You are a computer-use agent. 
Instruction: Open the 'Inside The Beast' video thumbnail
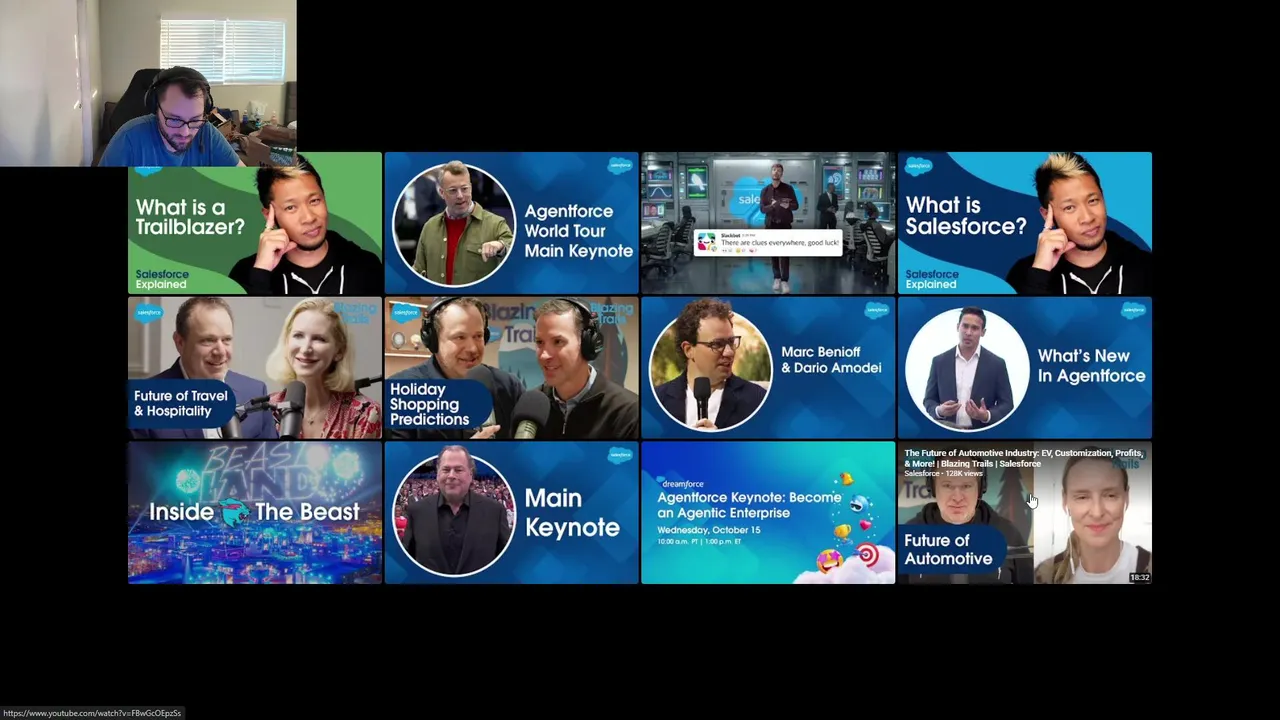(255, 513)
